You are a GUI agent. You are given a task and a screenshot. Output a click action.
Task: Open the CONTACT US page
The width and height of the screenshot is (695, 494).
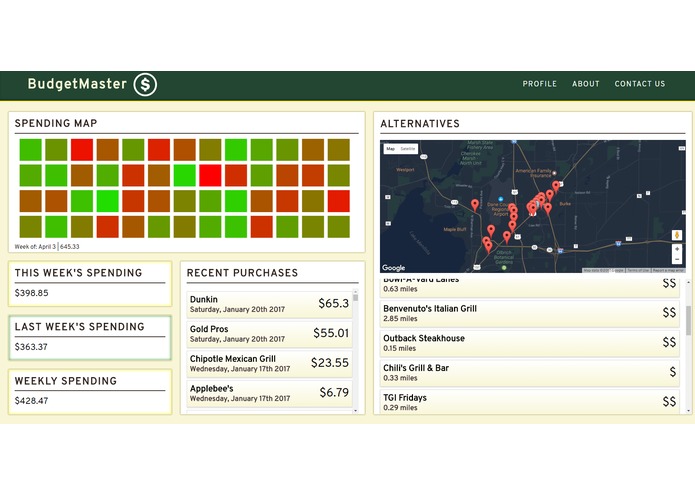pyautogui.click(x=640, y=84)
